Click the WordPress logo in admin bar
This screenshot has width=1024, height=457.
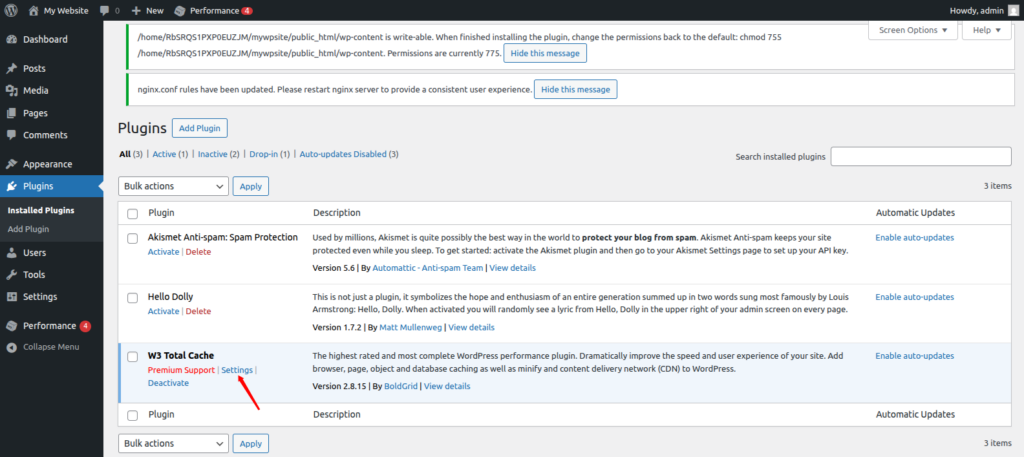(x=11, y=10)
